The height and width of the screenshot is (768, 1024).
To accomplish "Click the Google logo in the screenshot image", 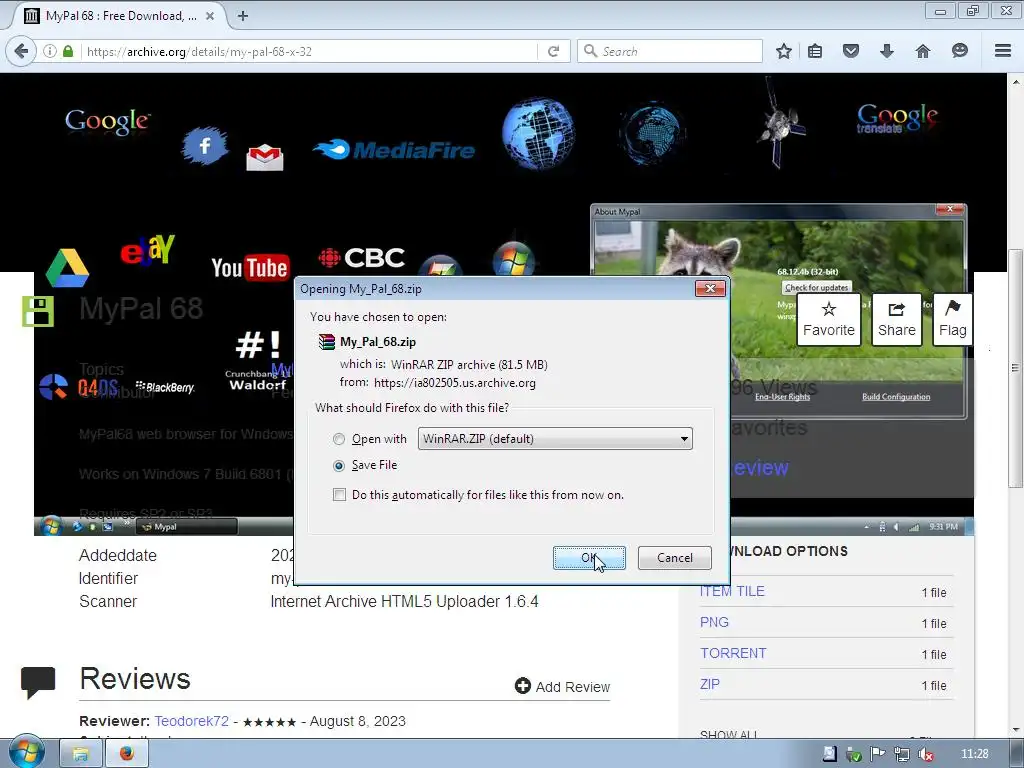I will [108, 121].
